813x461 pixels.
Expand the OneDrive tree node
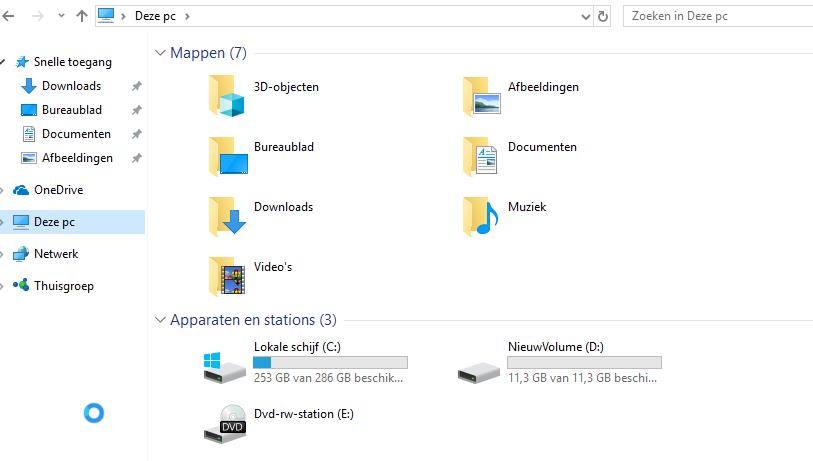tap(5, 190)
